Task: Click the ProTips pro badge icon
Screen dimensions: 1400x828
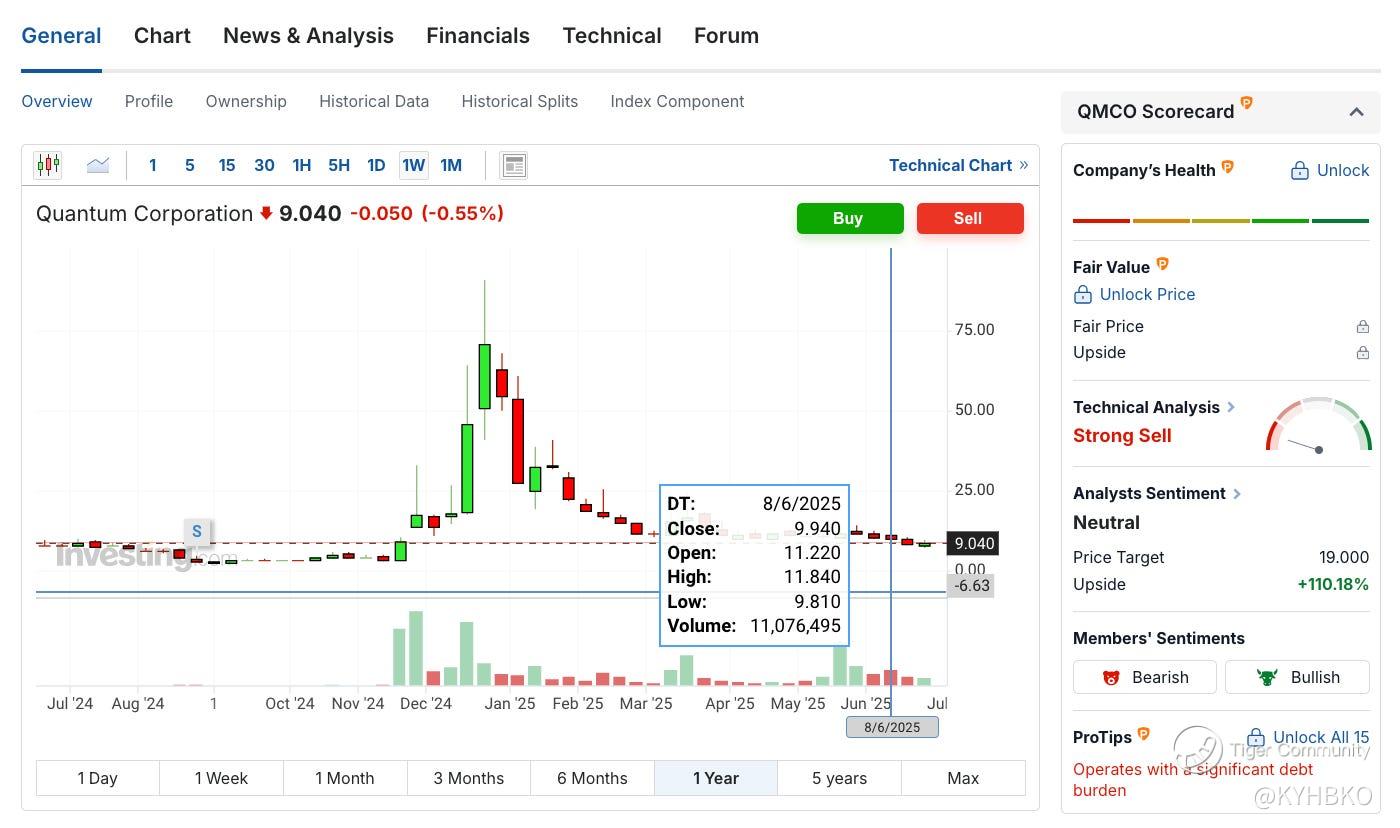Action: click(x=1143, y=734)
